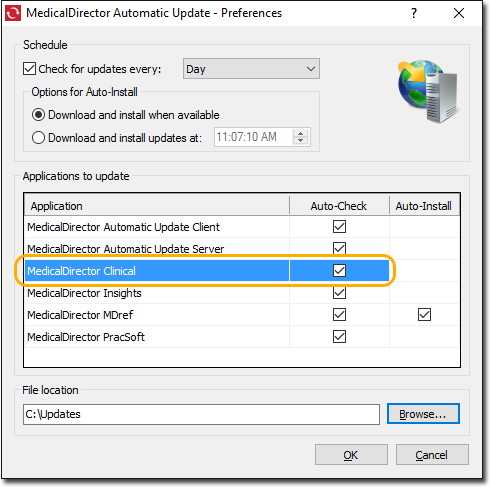
Task: Click the question mark help icon
Action: (x=414, y=13)
